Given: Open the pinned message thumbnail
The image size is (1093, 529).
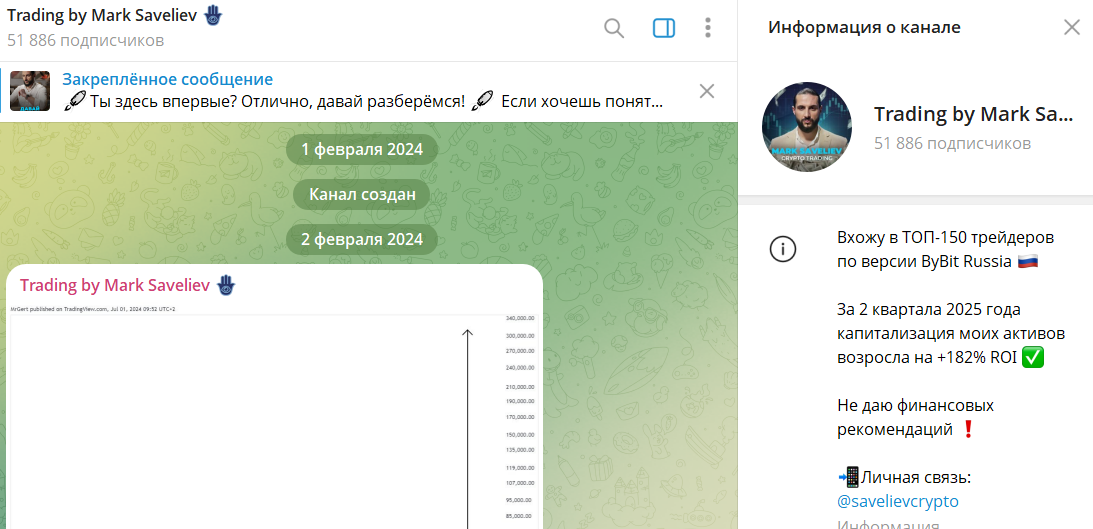Looking at the screenshot, I should [x=30, y=91].
